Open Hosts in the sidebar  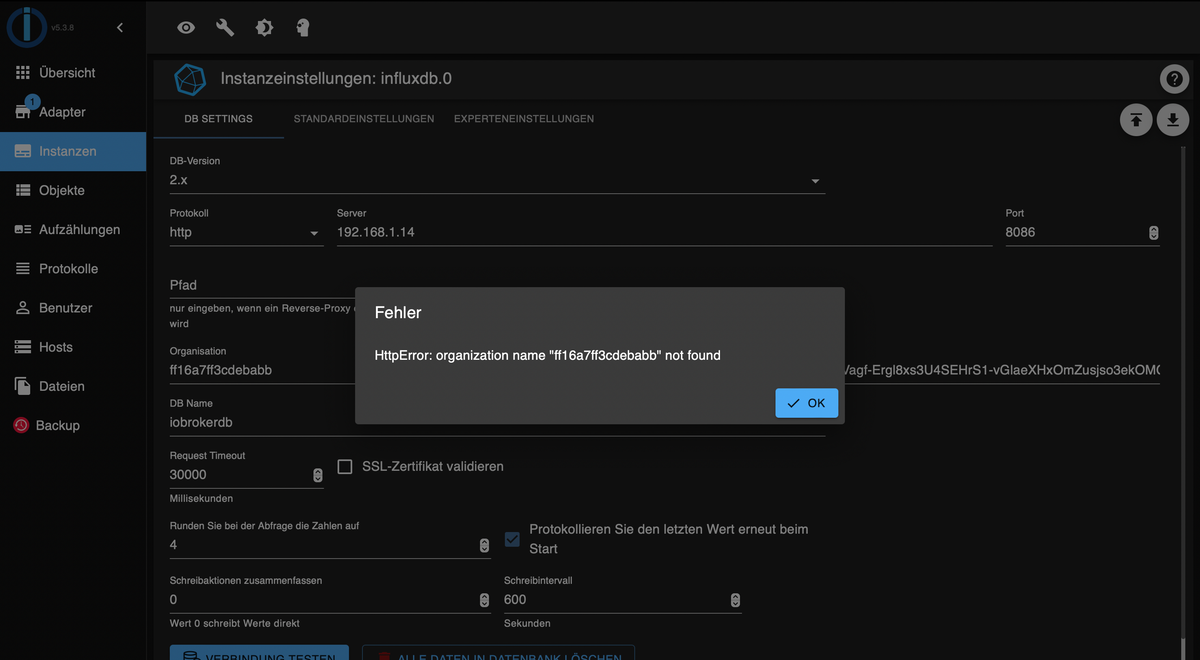[x=73, y=347]
